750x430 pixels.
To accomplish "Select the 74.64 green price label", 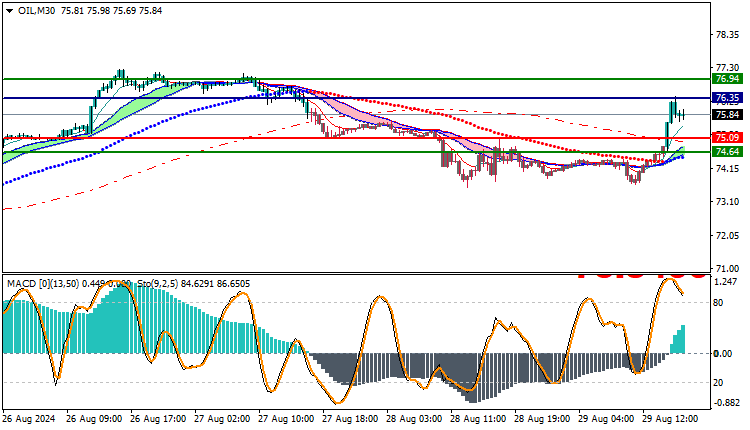I will click(727, 152).
